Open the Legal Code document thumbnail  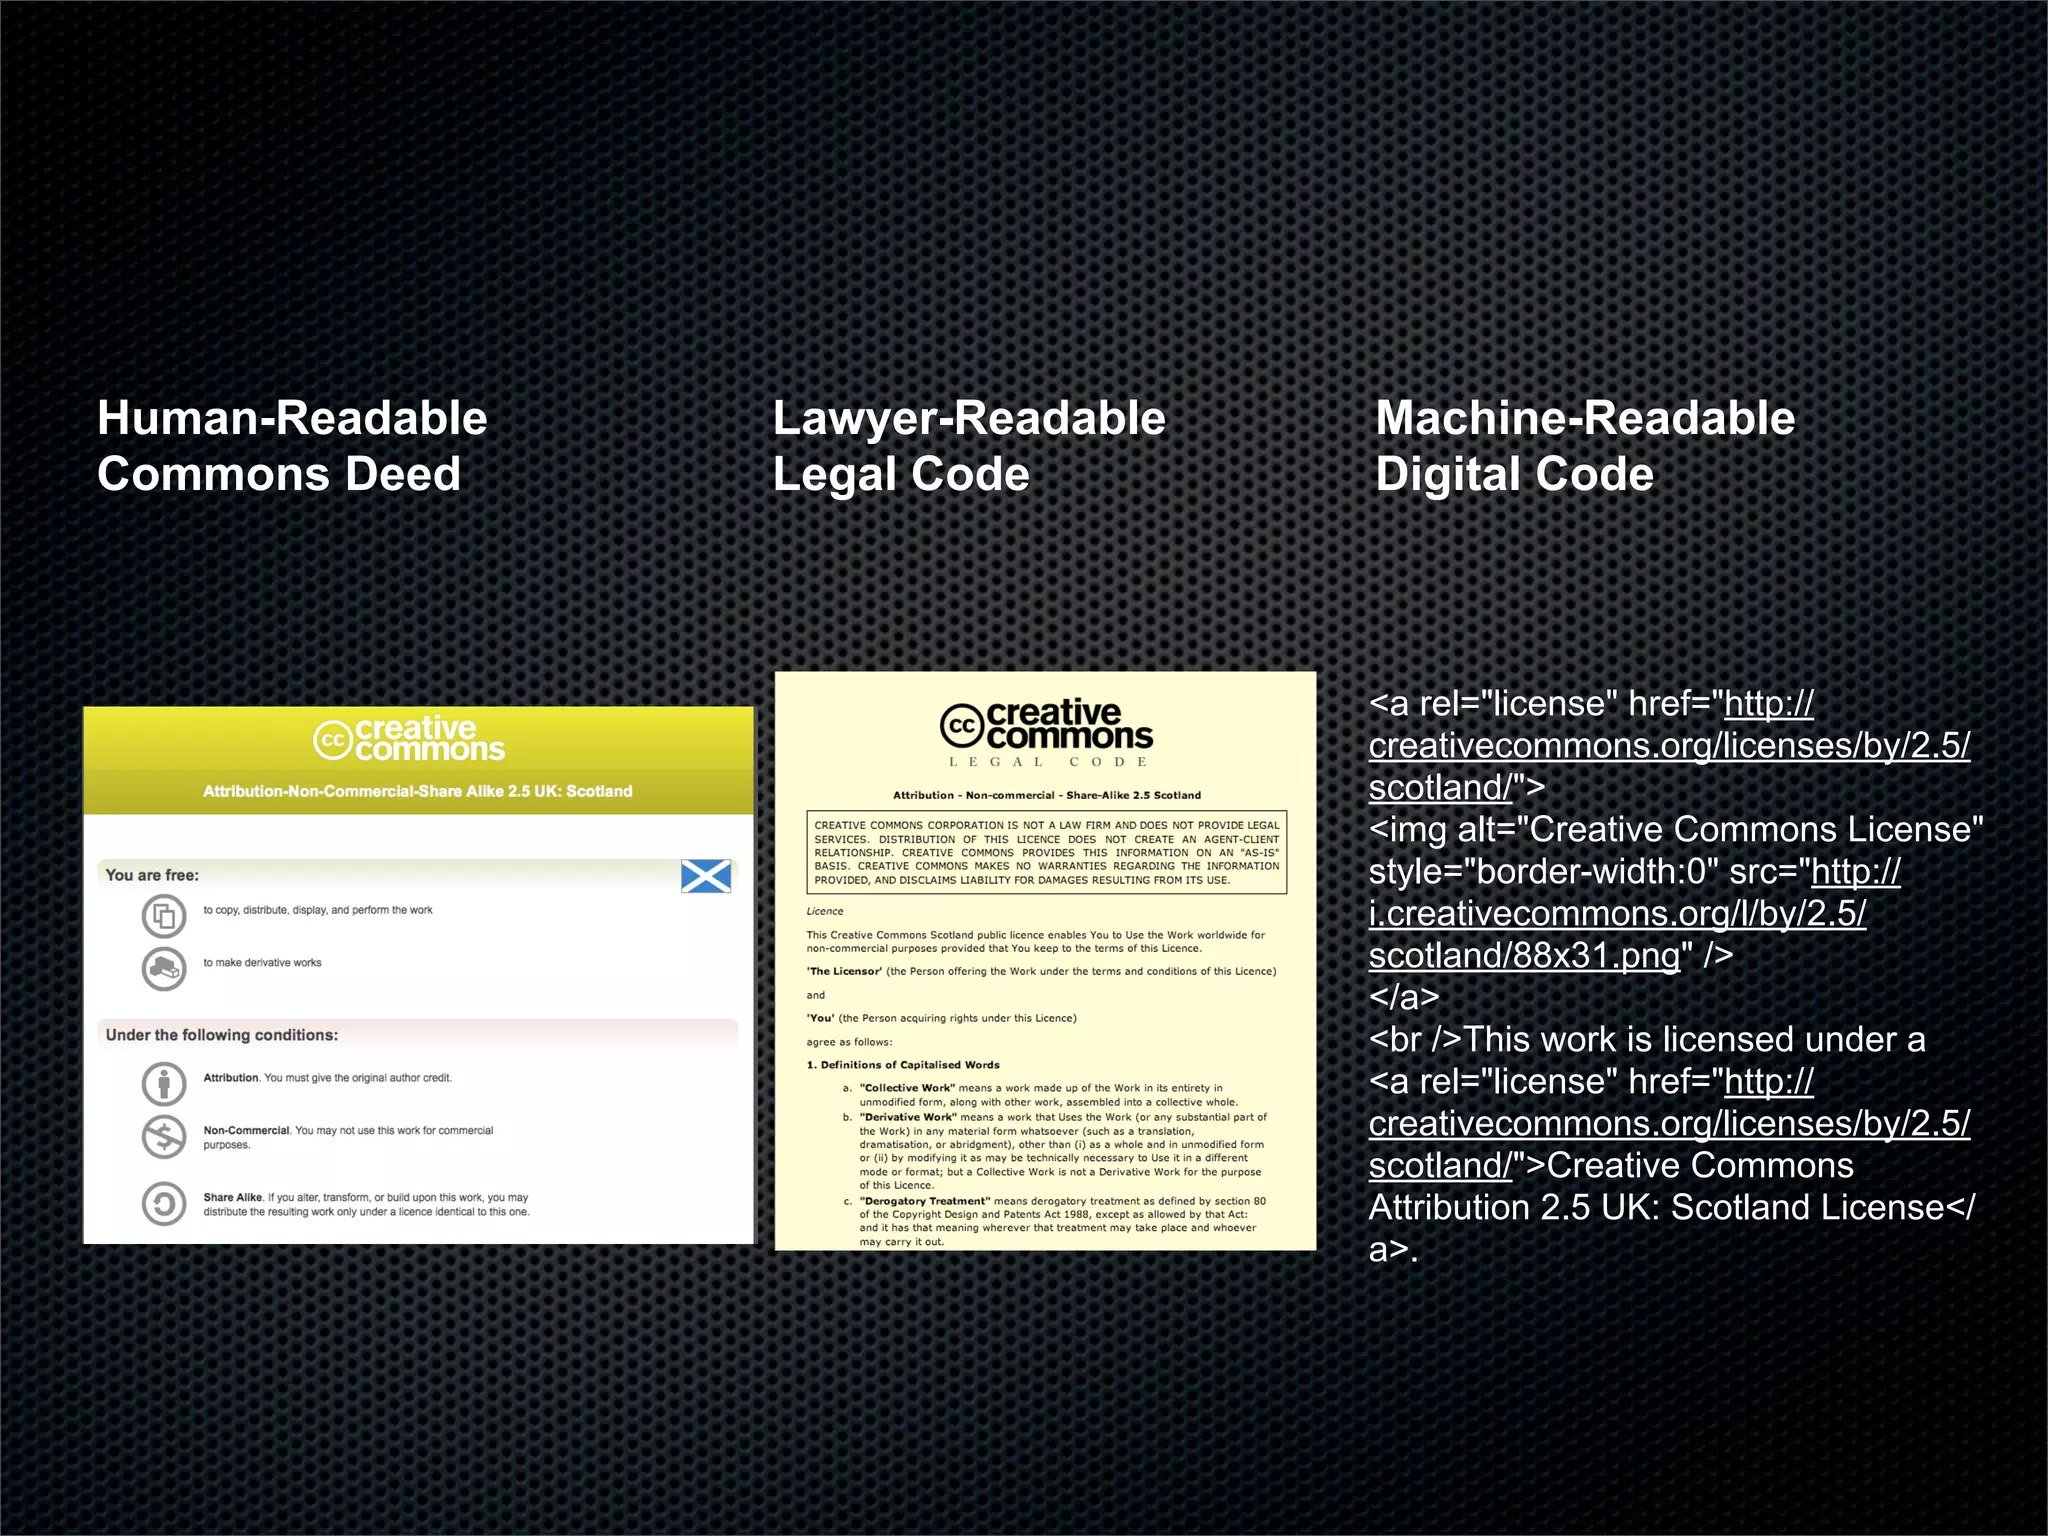[x=1046, y=961]
